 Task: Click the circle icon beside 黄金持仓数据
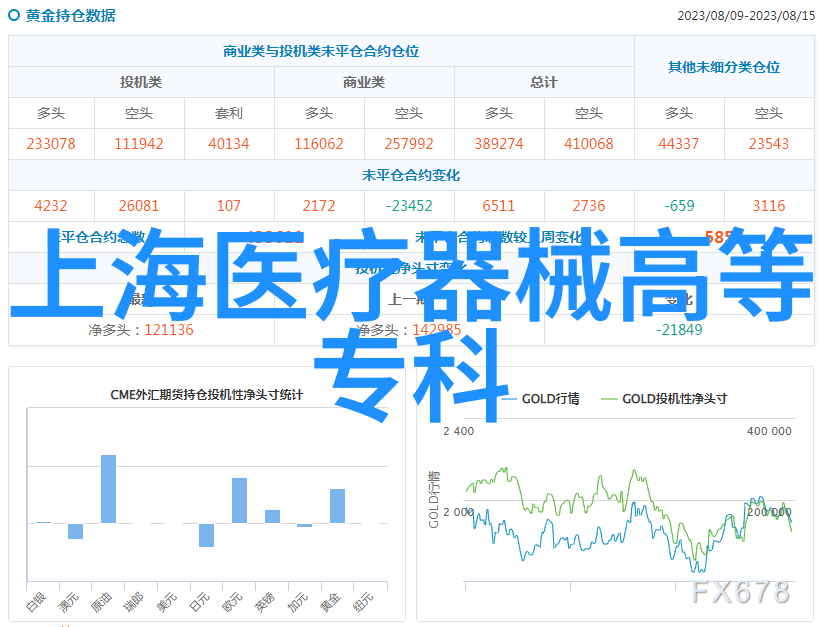16,16
